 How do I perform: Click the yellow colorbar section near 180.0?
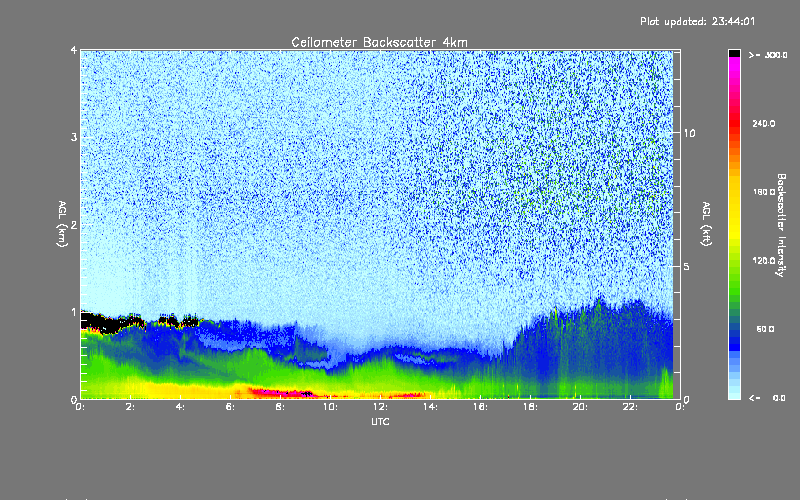pyautogui.click(x=734, y=199)
